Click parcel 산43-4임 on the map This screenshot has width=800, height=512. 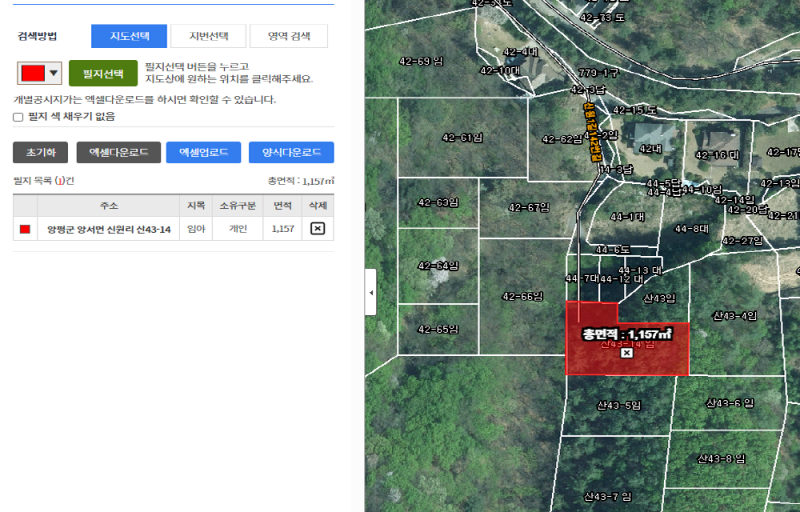click(733, 316)
